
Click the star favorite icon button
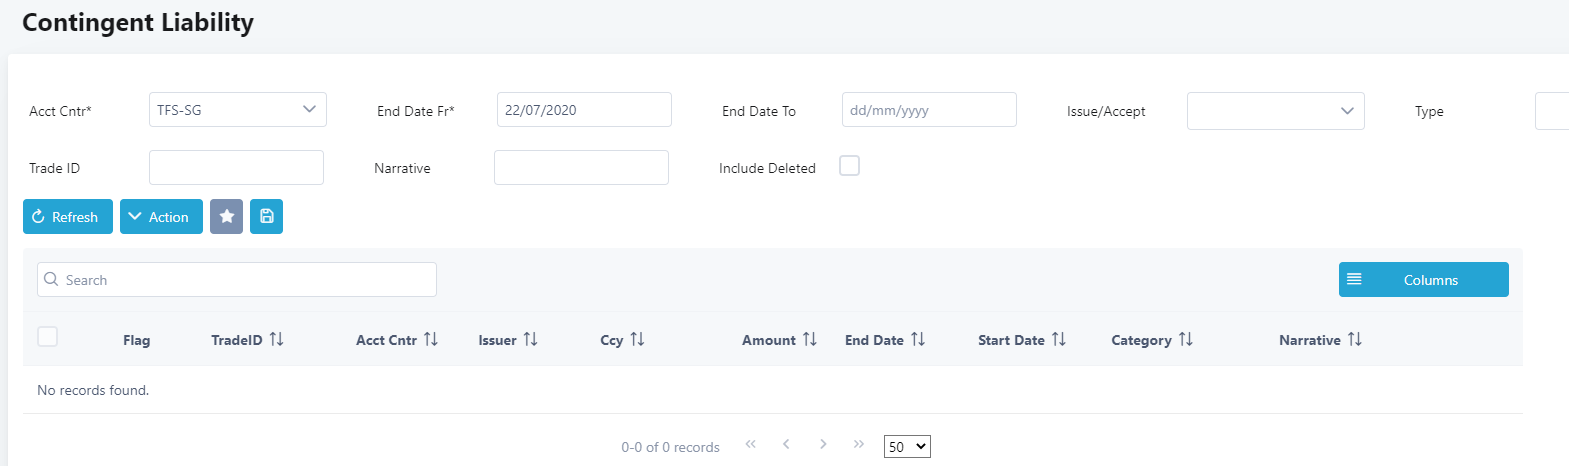coord(226,217)
